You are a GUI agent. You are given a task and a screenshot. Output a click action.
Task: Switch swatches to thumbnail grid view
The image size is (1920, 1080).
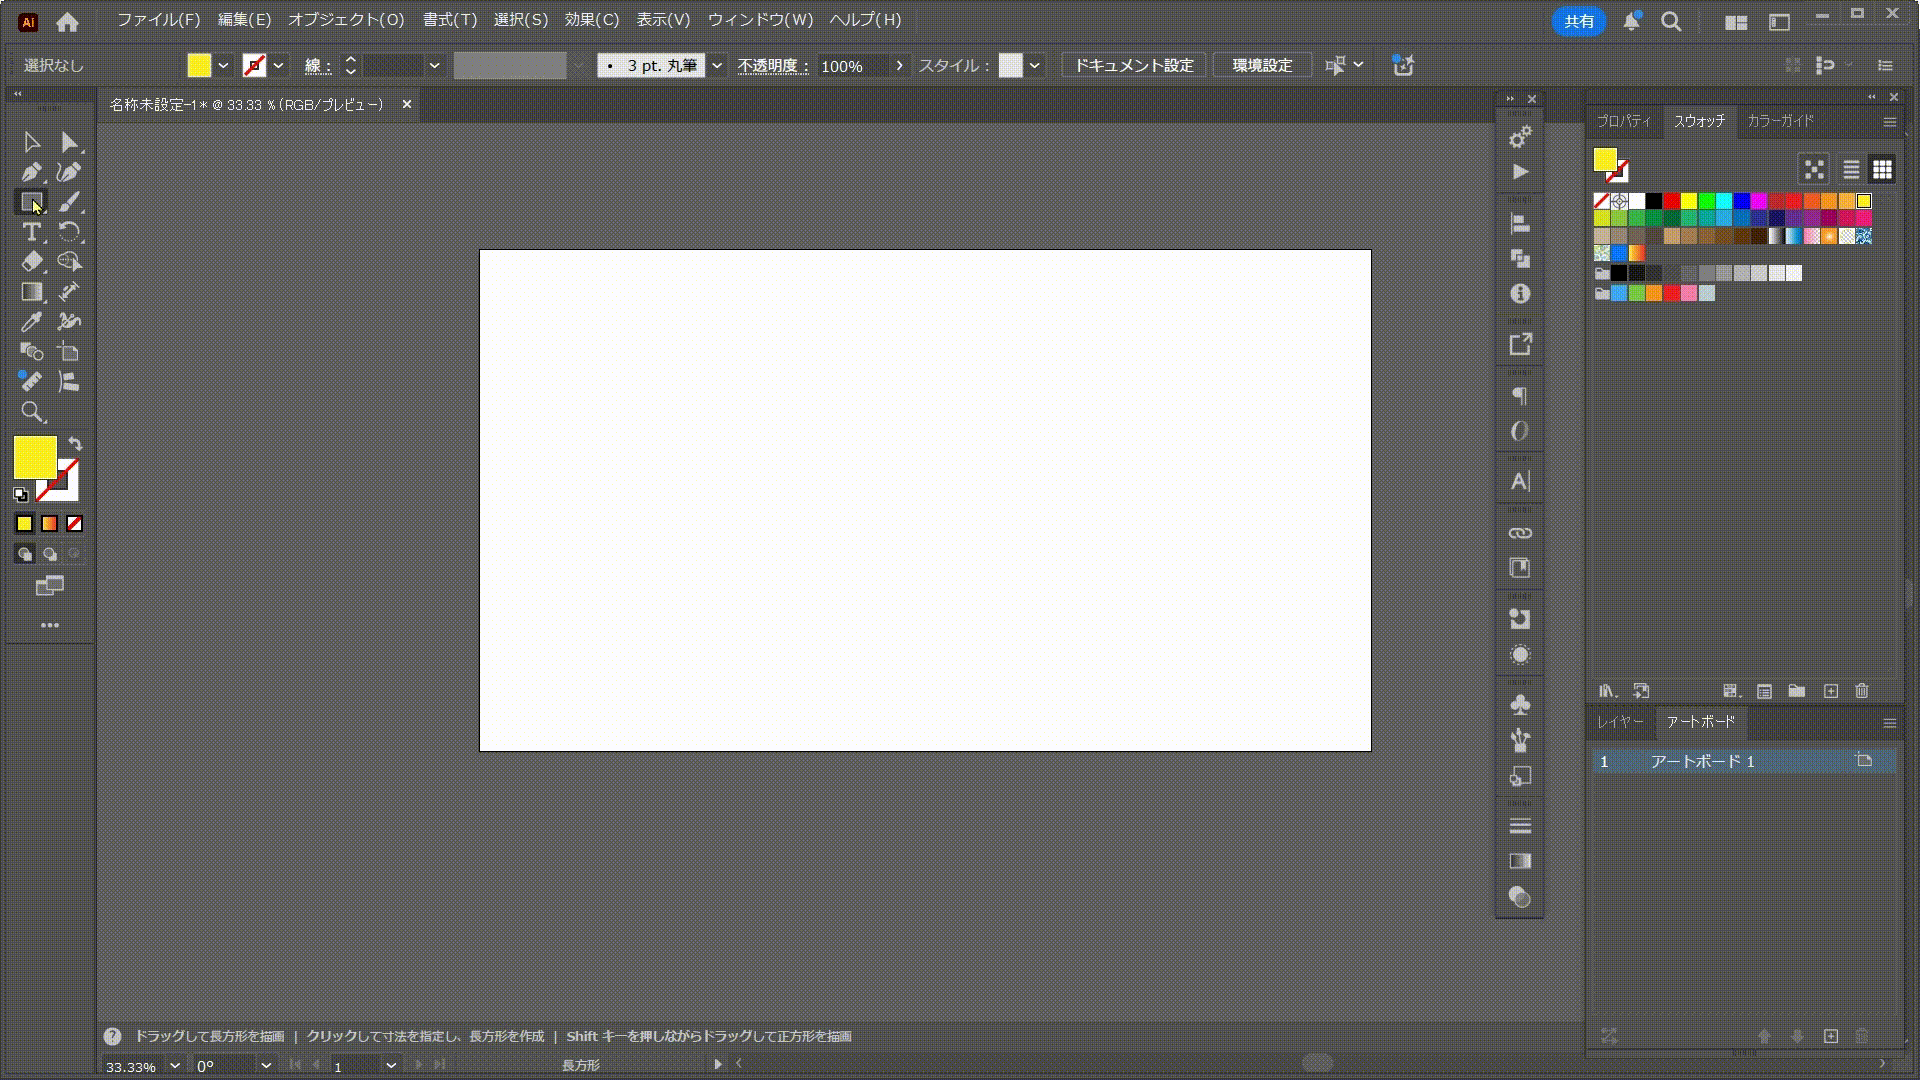click(x=1882, y=169)
